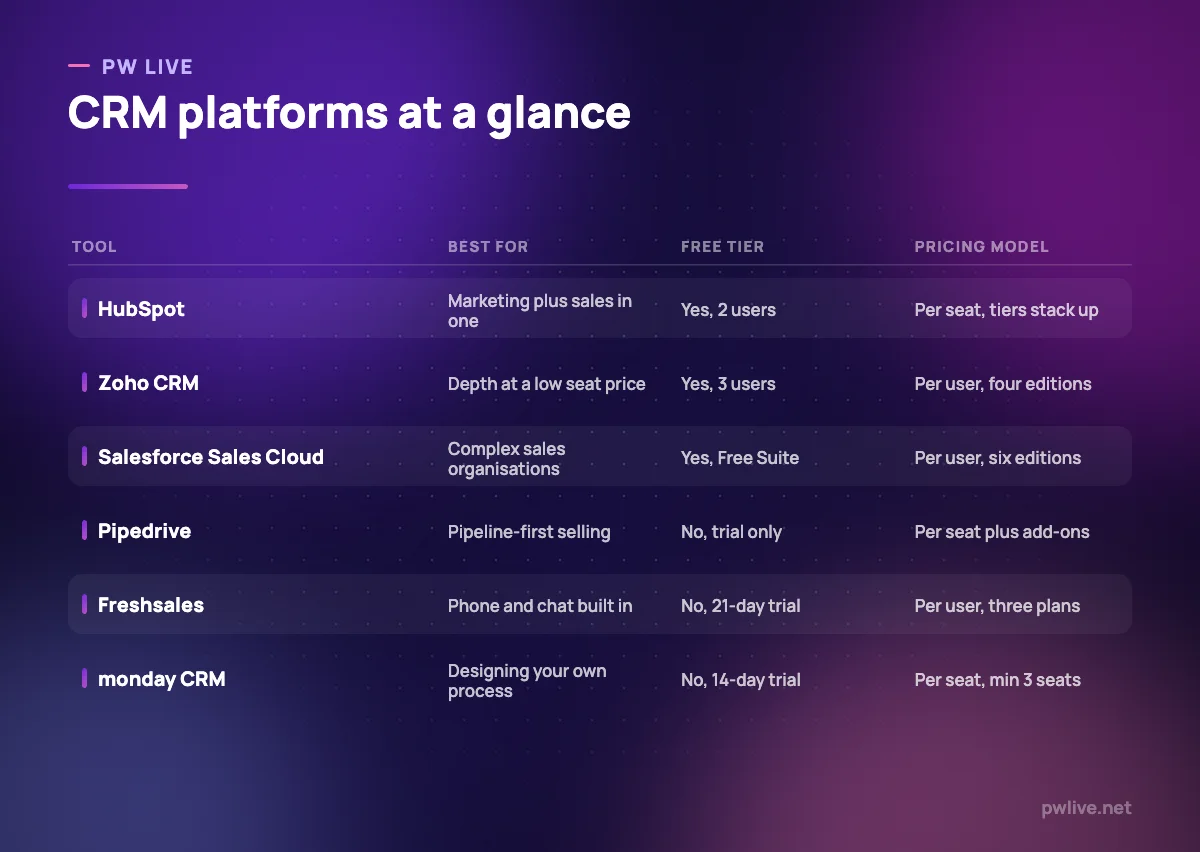Click the 'CRM platforms at a glance' title
1200x852 pixels.
pyautogui.click(x=349, y=113)
